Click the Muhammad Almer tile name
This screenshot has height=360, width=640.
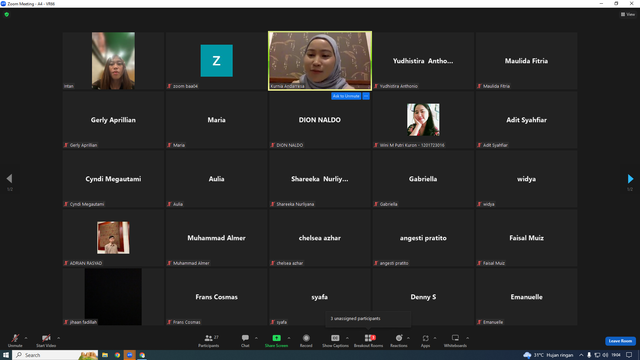216,238
